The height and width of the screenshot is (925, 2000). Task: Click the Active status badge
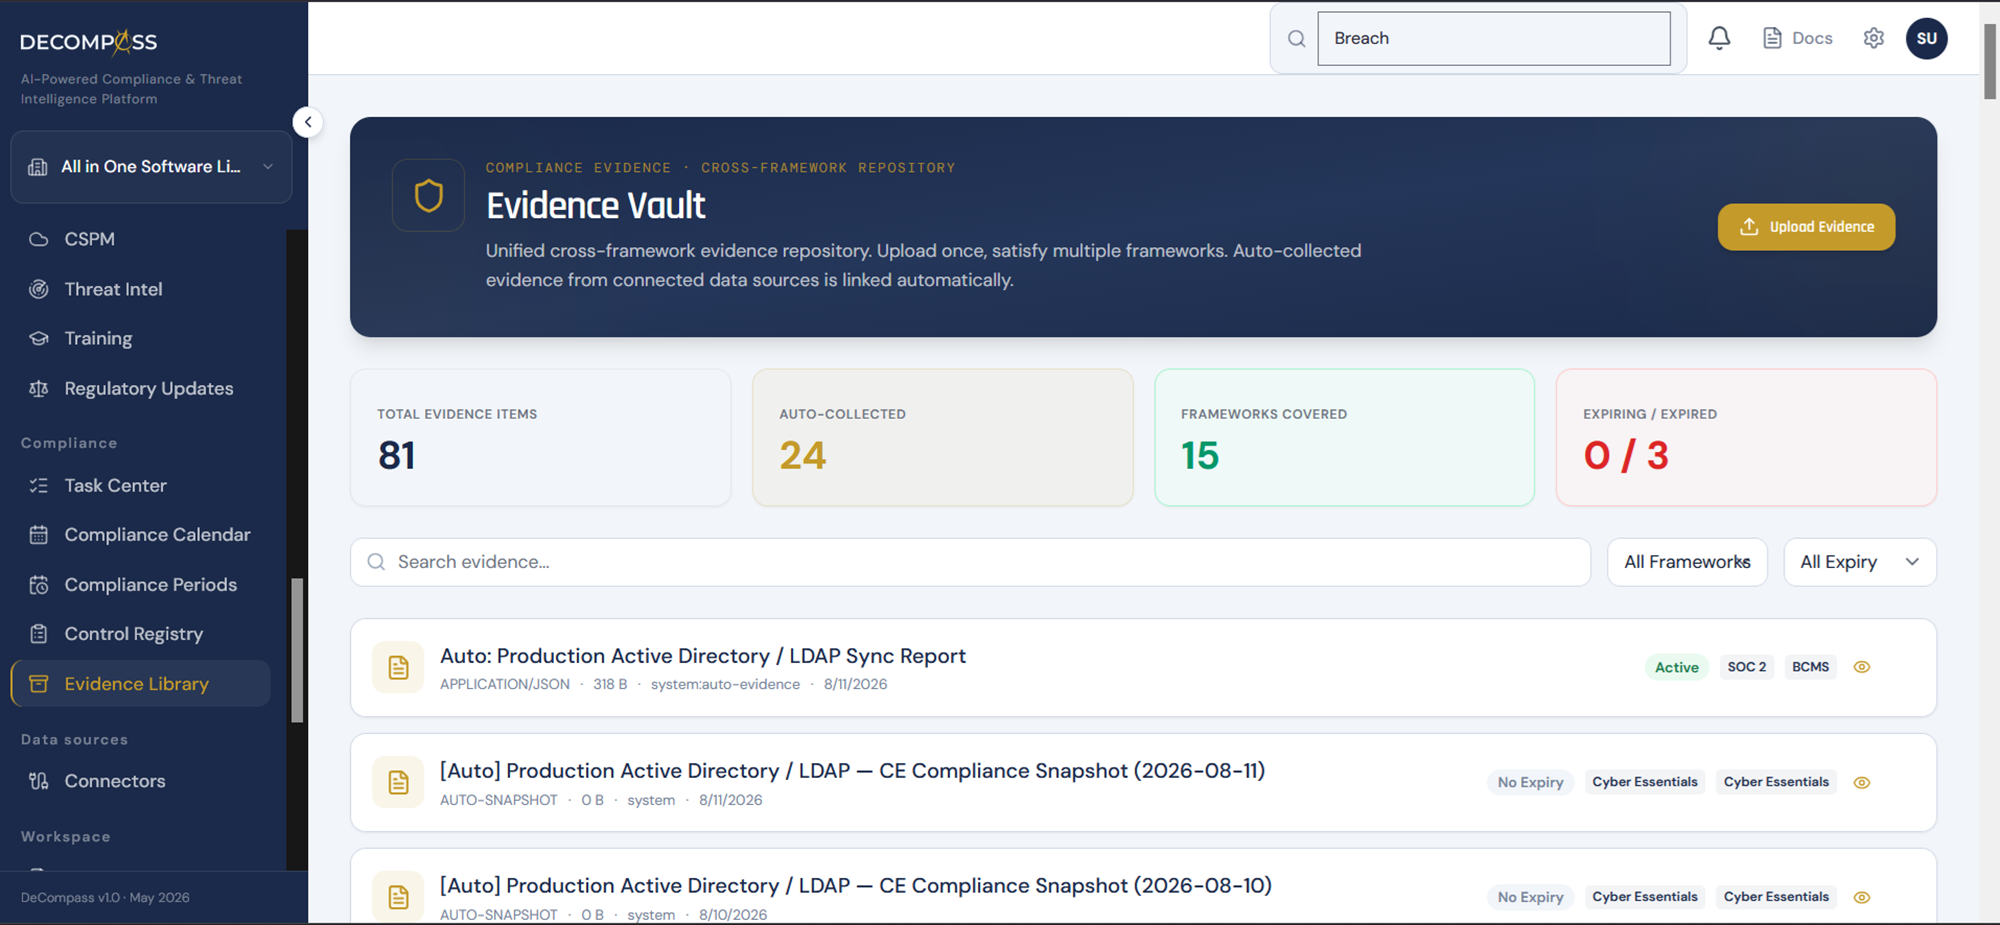pos(1676,667)
